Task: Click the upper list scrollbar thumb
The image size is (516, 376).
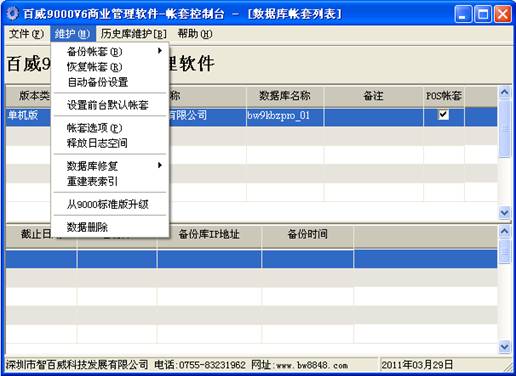Action: point(505,128)
